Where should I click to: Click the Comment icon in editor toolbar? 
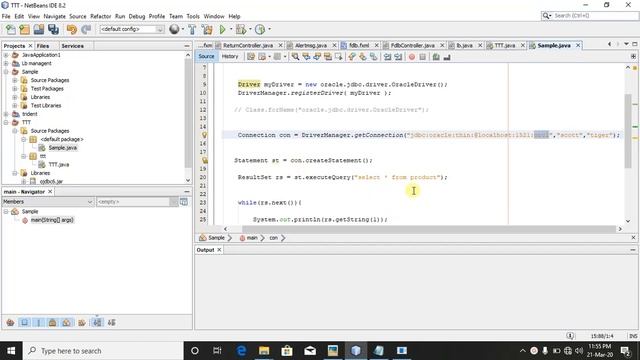click(x=436, y=57)
